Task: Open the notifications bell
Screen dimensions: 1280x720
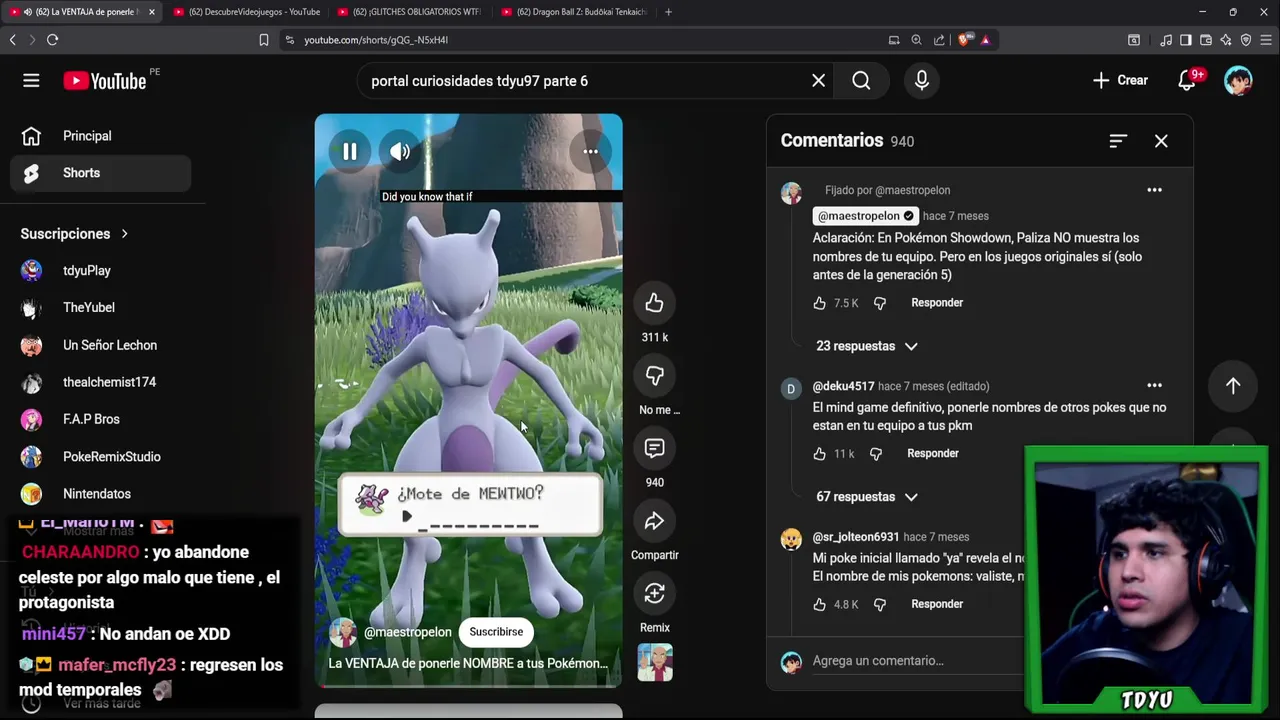Action: coord(1187,81)
